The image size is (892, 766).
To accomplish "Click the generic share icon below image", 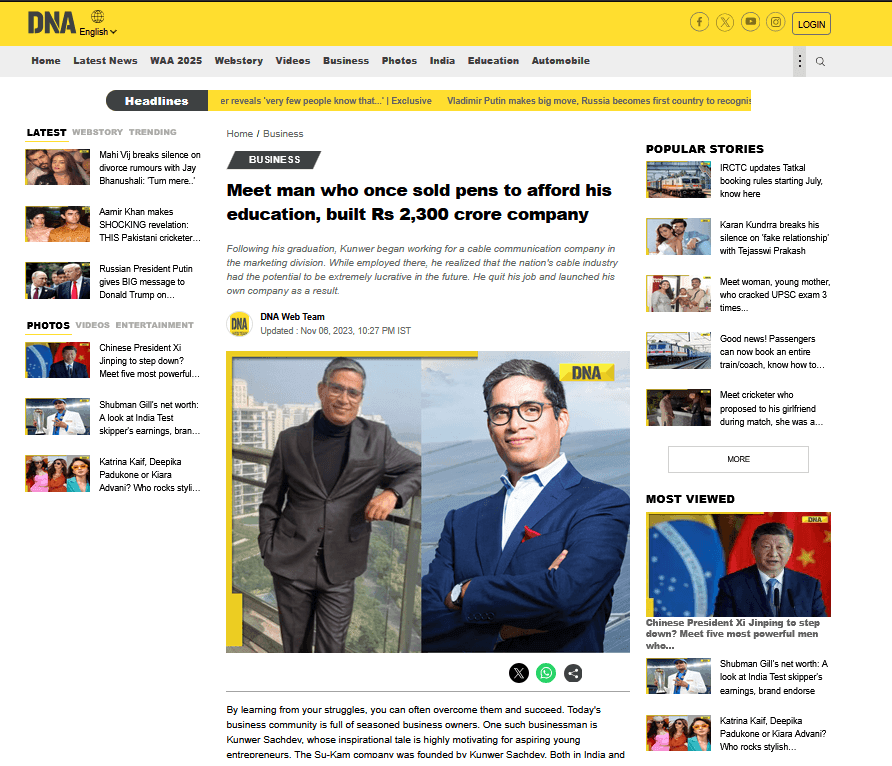I will click(x=573, y=673).
